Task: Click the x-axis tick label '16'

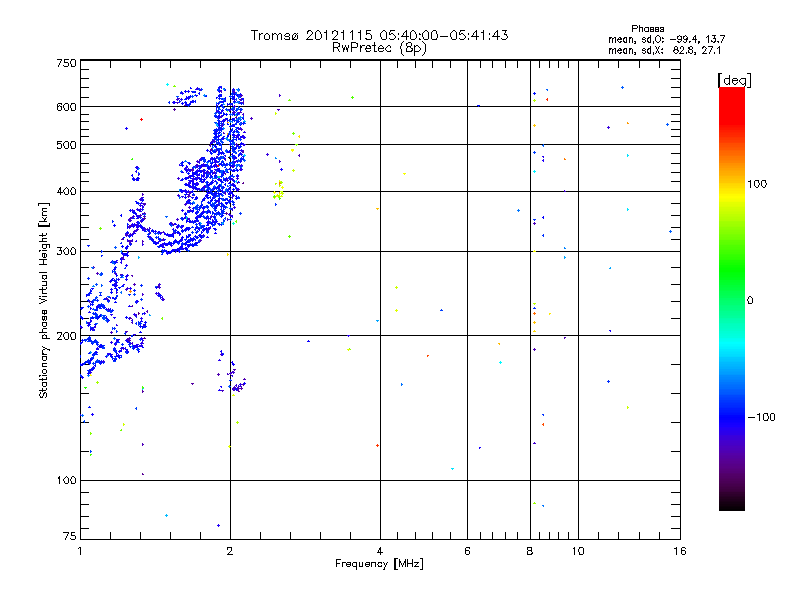Action: [x=680, y=551]
